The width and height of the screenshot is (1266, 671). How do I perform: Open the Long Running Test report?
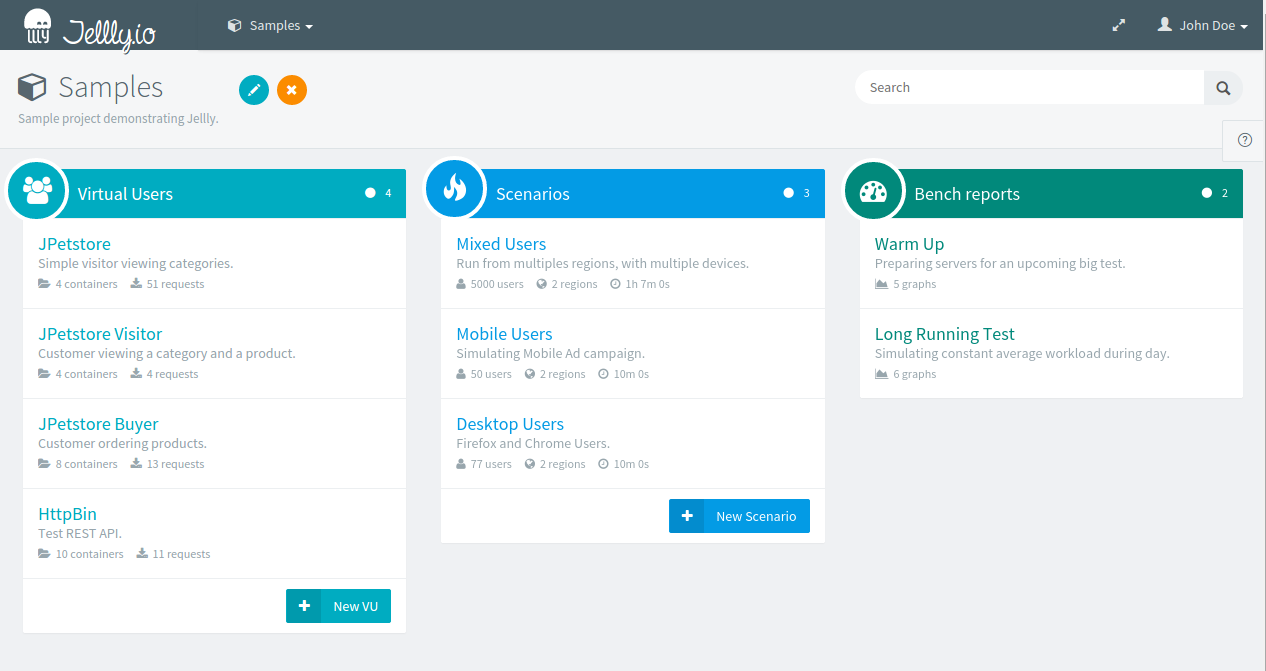tap(944, 334)
